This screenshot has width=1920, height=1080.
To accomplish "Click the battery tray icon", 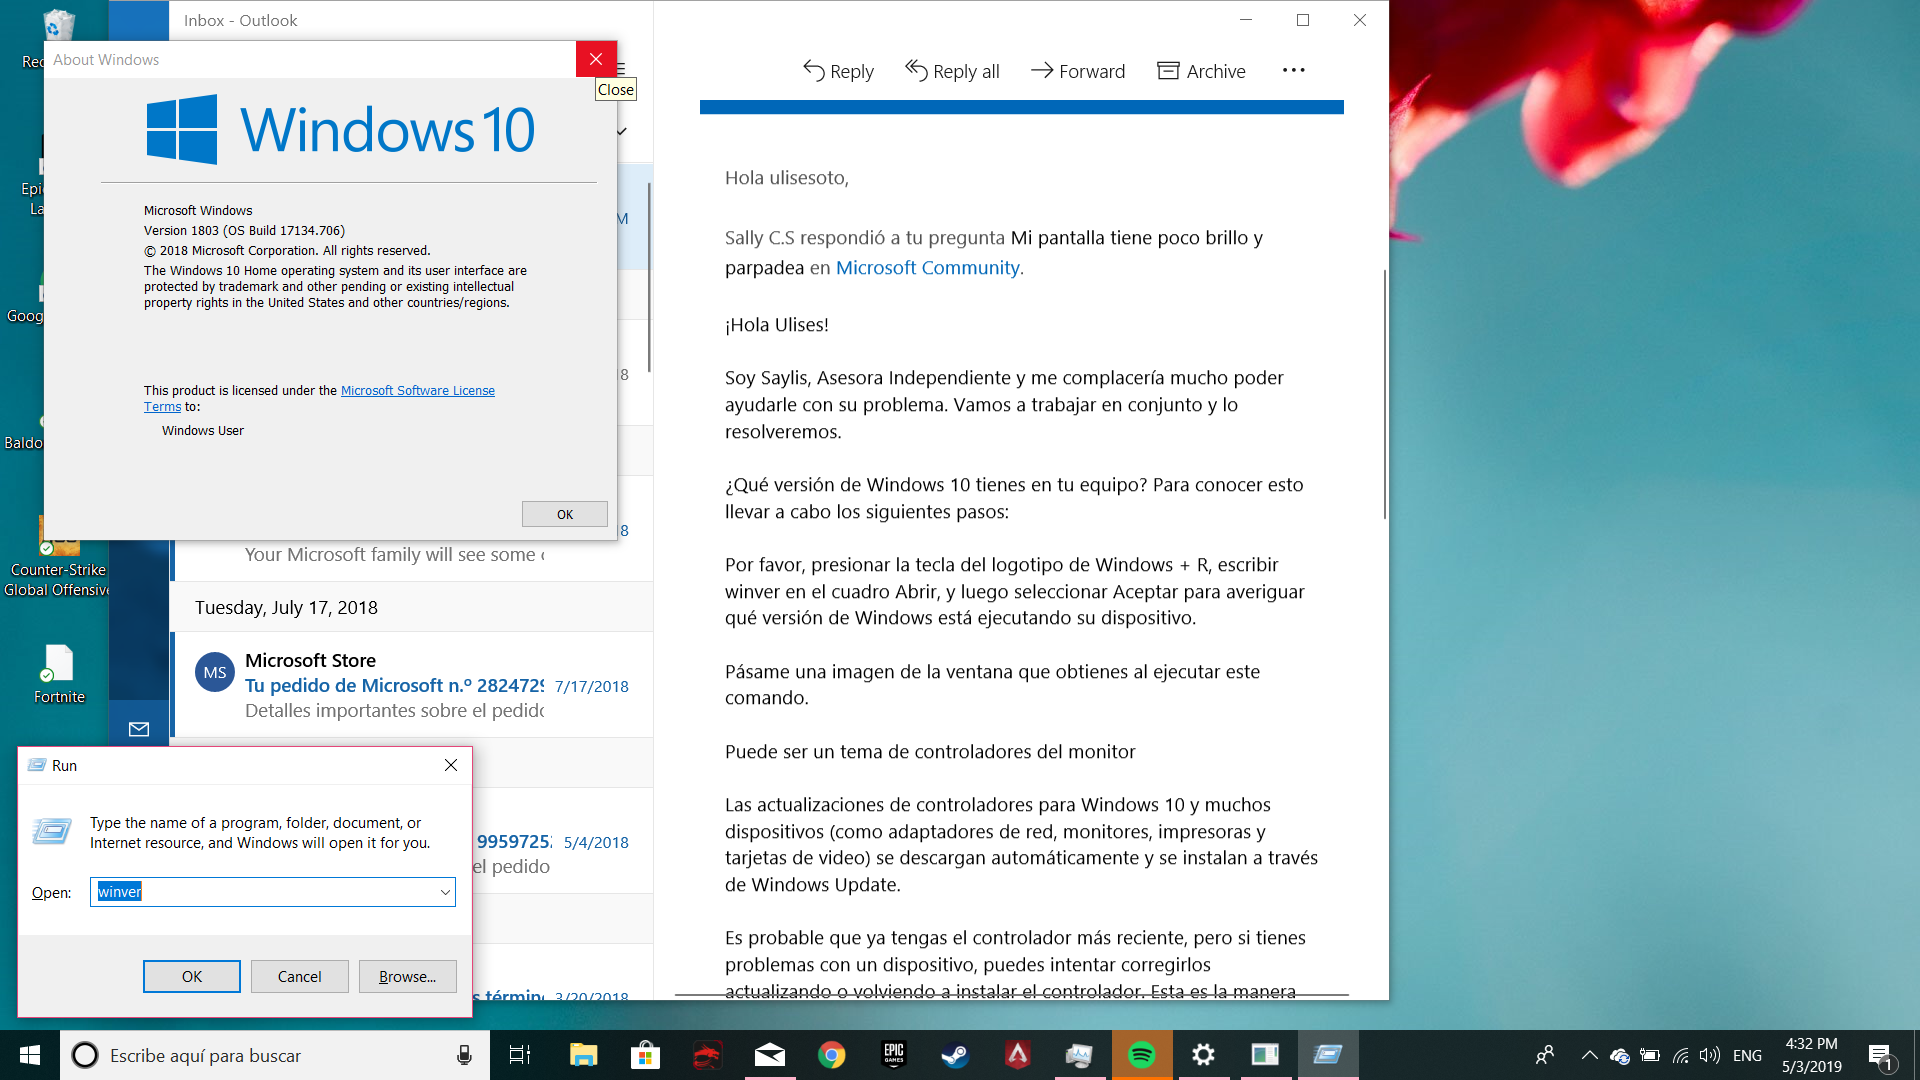I will click(x=1650, y=1055).
